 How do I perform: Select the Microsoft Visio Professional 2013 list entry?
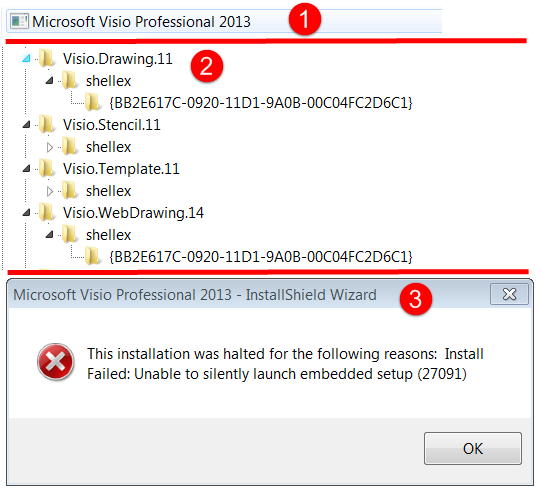(x=224, y=21)
